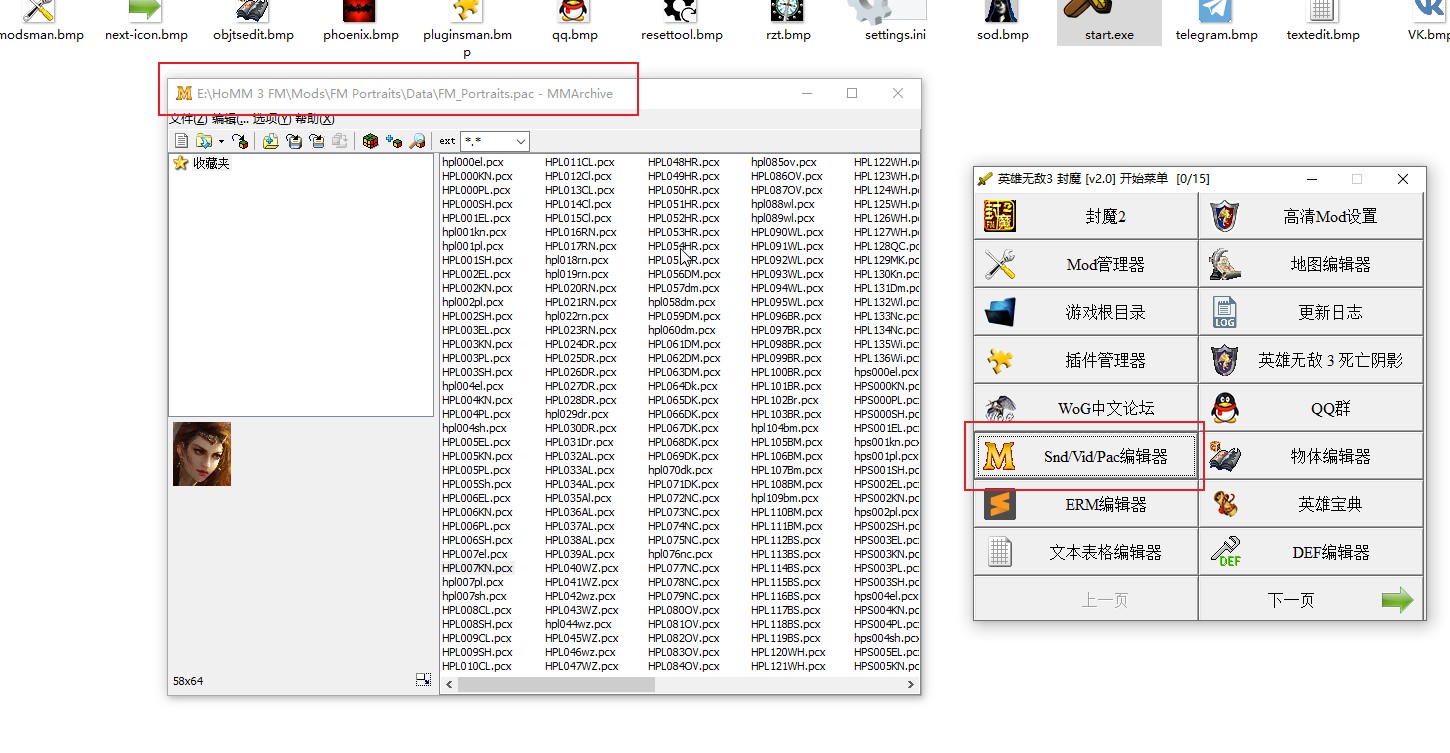Launch 插件管理器 plugin manager
The width and height of the screenshot is (1450, 753).
1085,360
